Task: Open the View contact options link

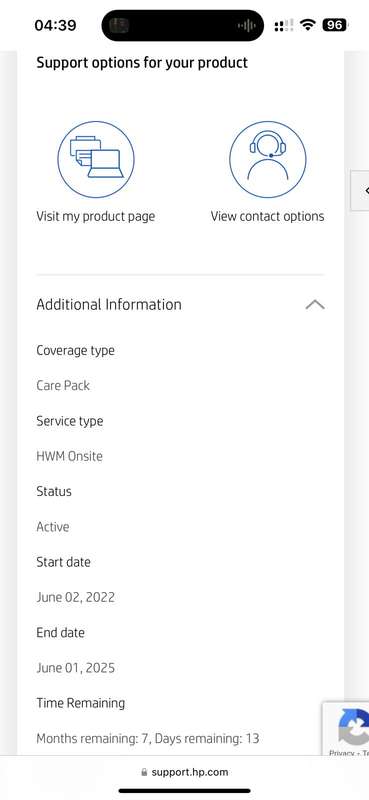Action: click(267, 216)
